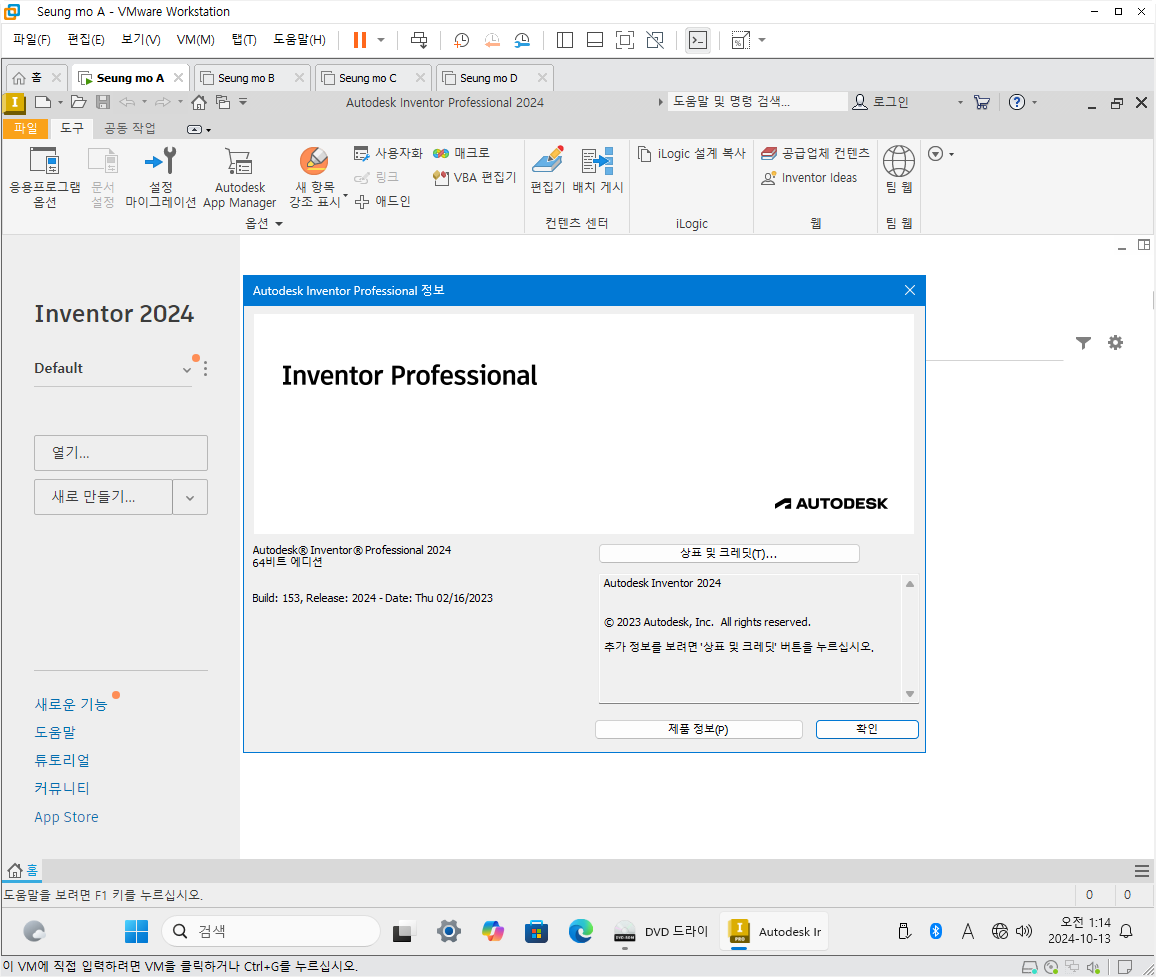Click VMware enter full screen icon
Viewport: 1156px width, 977px height.
[x=624, y=41]
